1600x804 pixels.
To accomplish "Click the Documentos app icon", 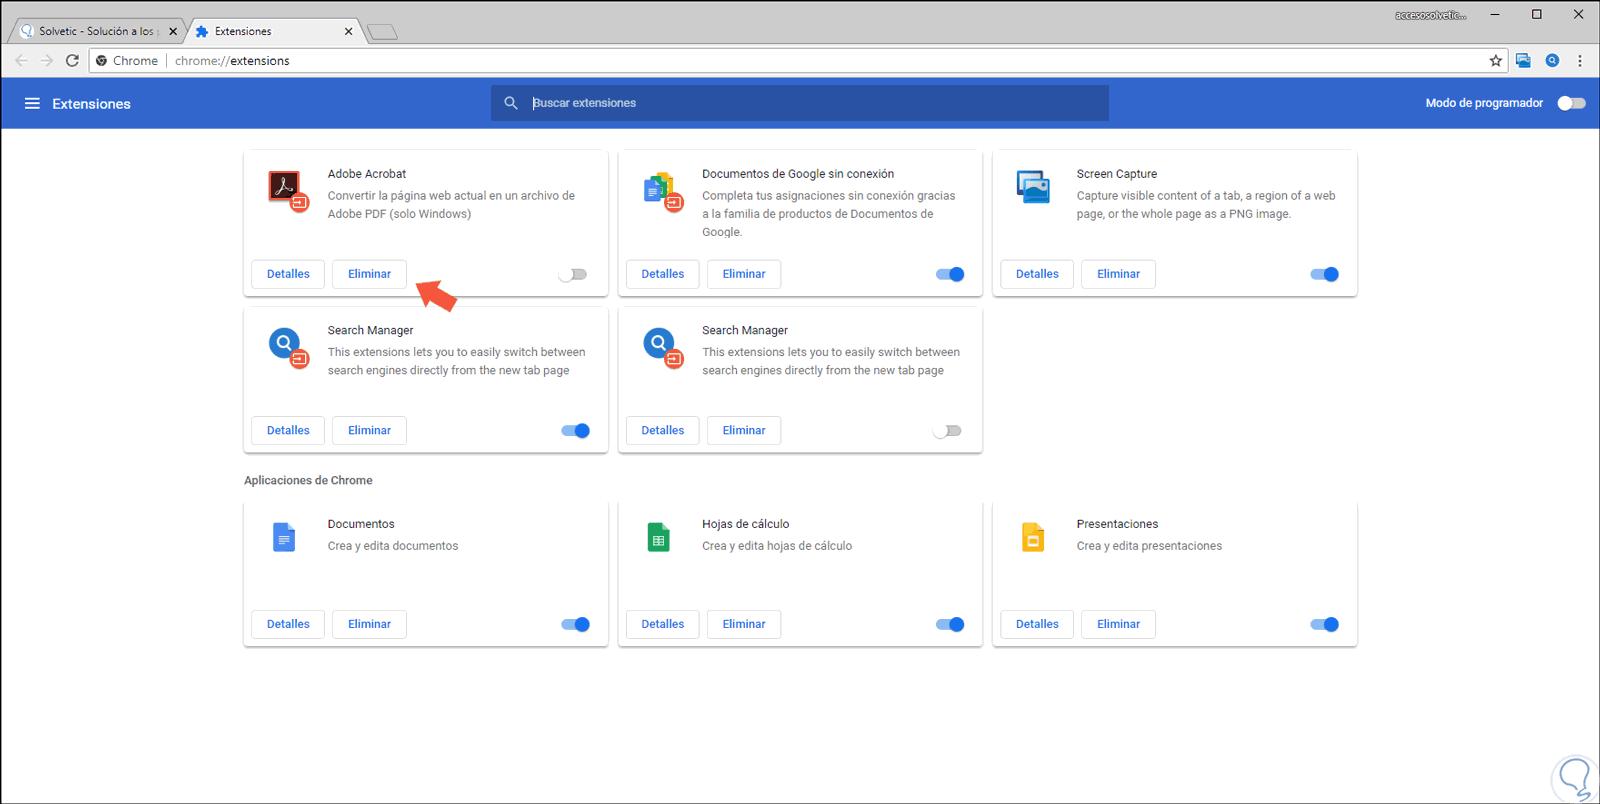I will (x=284, y=538).
